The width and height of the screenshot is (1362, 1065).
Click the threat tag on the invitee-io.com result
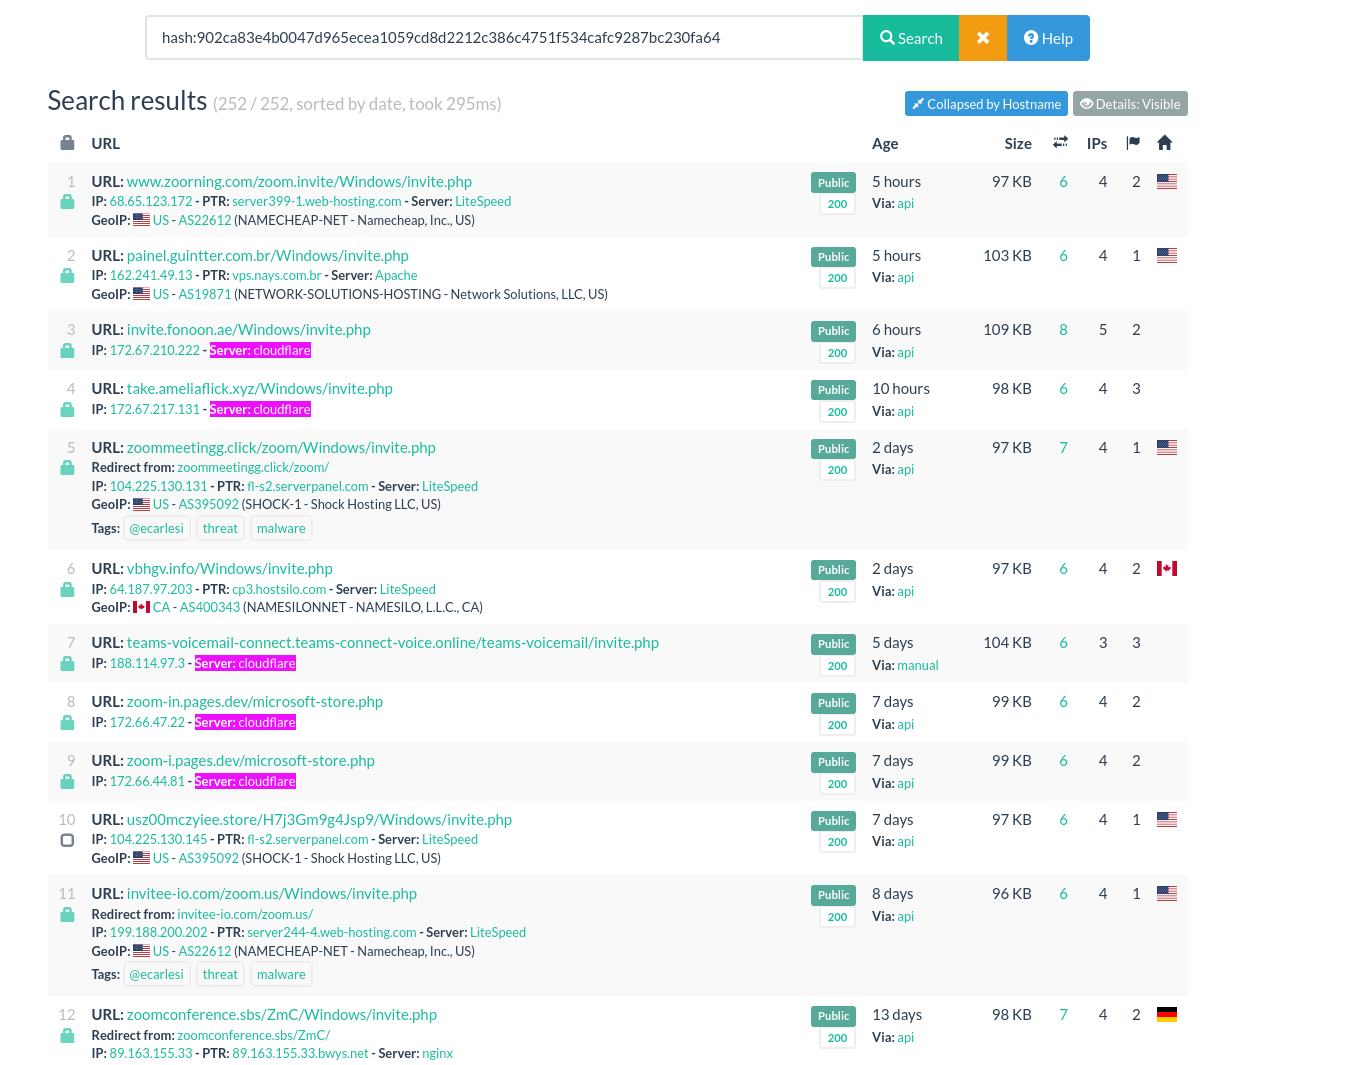(x=220, y=975)
